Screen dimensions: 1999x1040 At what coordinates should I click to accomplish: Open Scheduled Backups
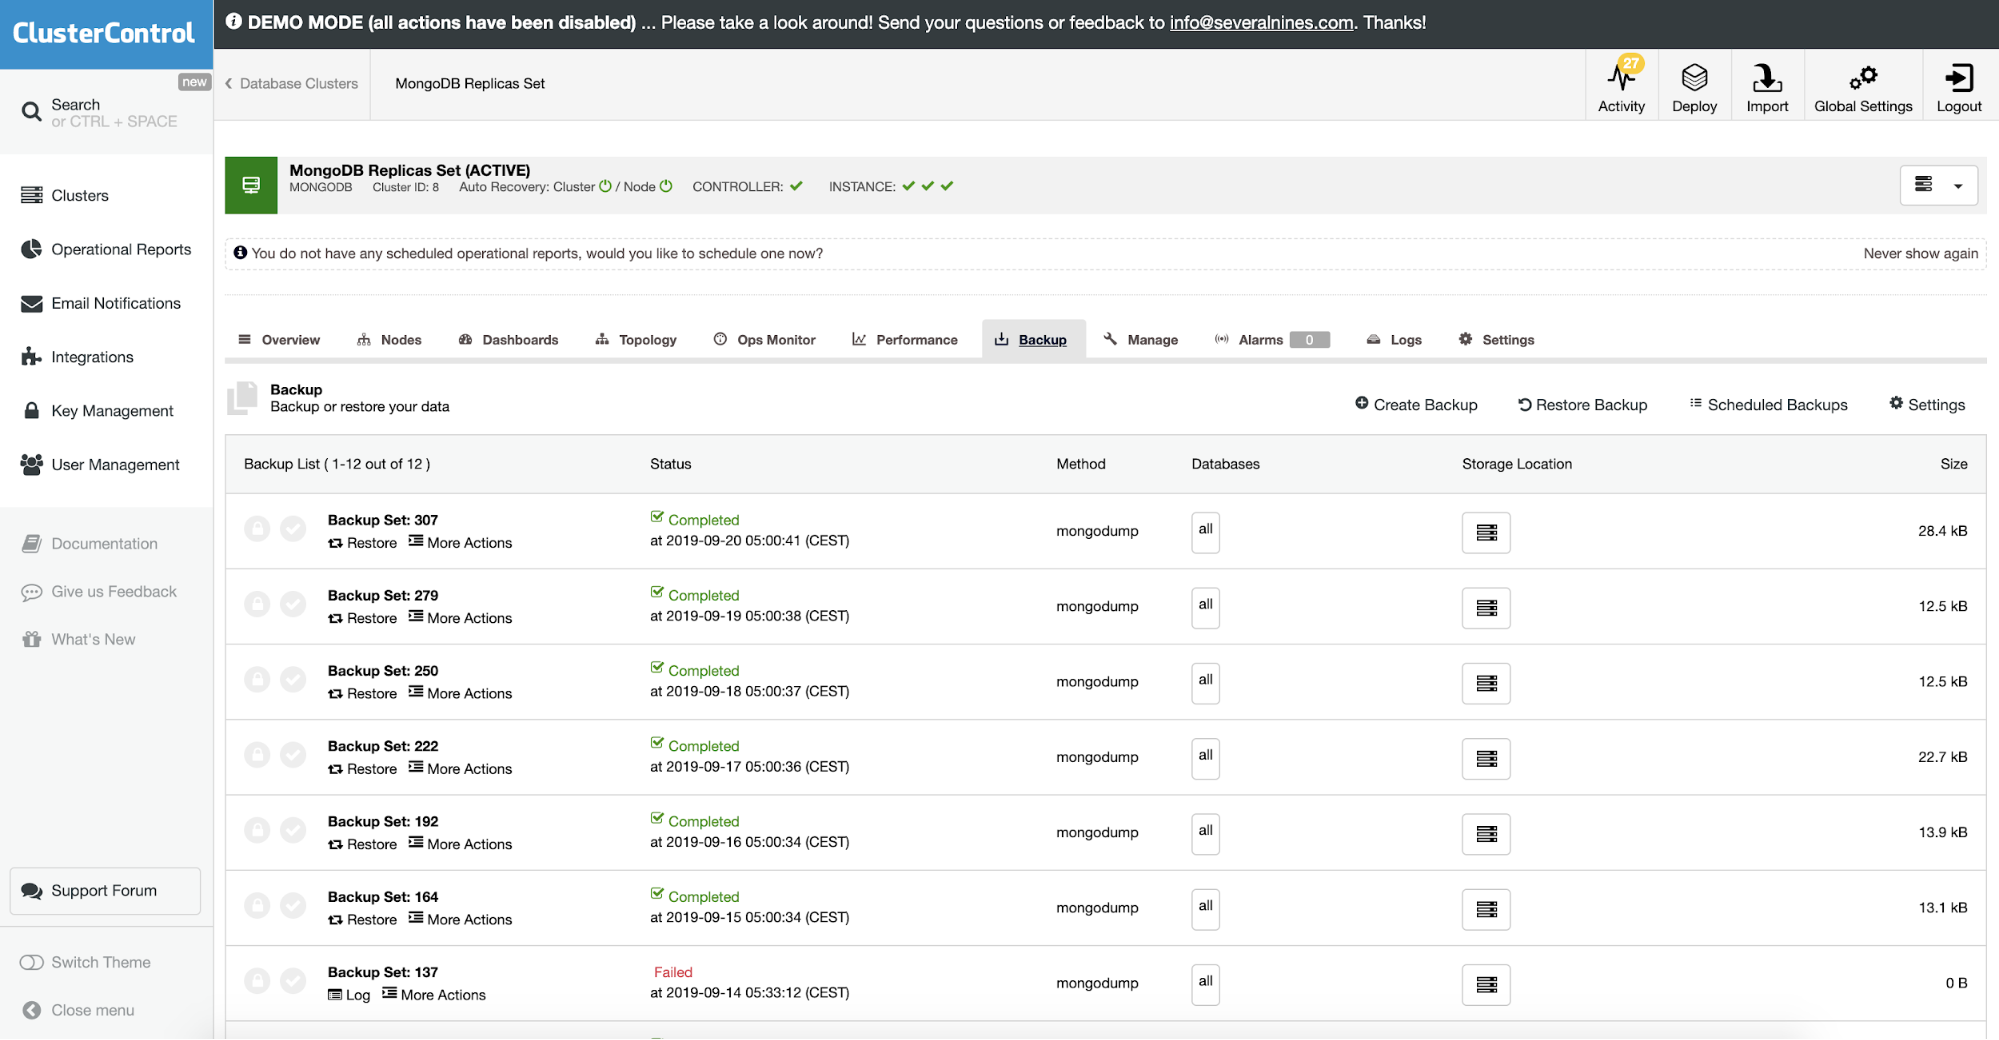pos(1768,405)
